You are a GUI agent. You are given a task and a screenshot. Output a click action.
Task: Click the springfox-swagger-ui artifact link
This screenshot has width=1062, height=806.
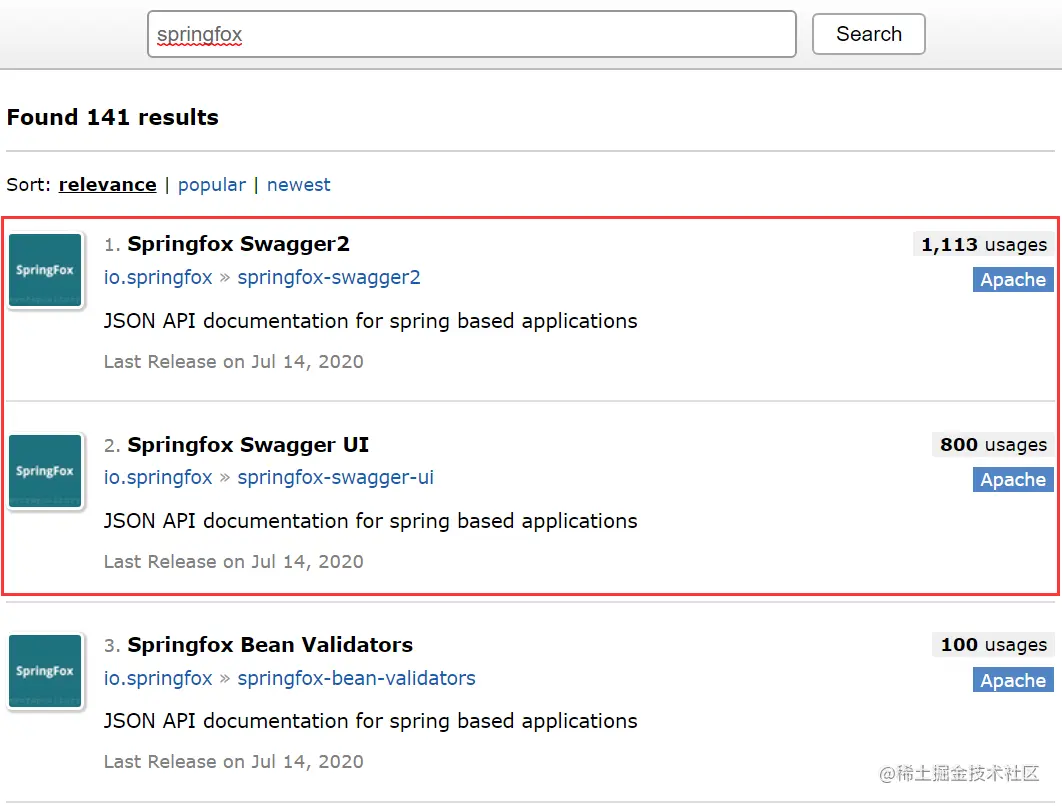335,478
